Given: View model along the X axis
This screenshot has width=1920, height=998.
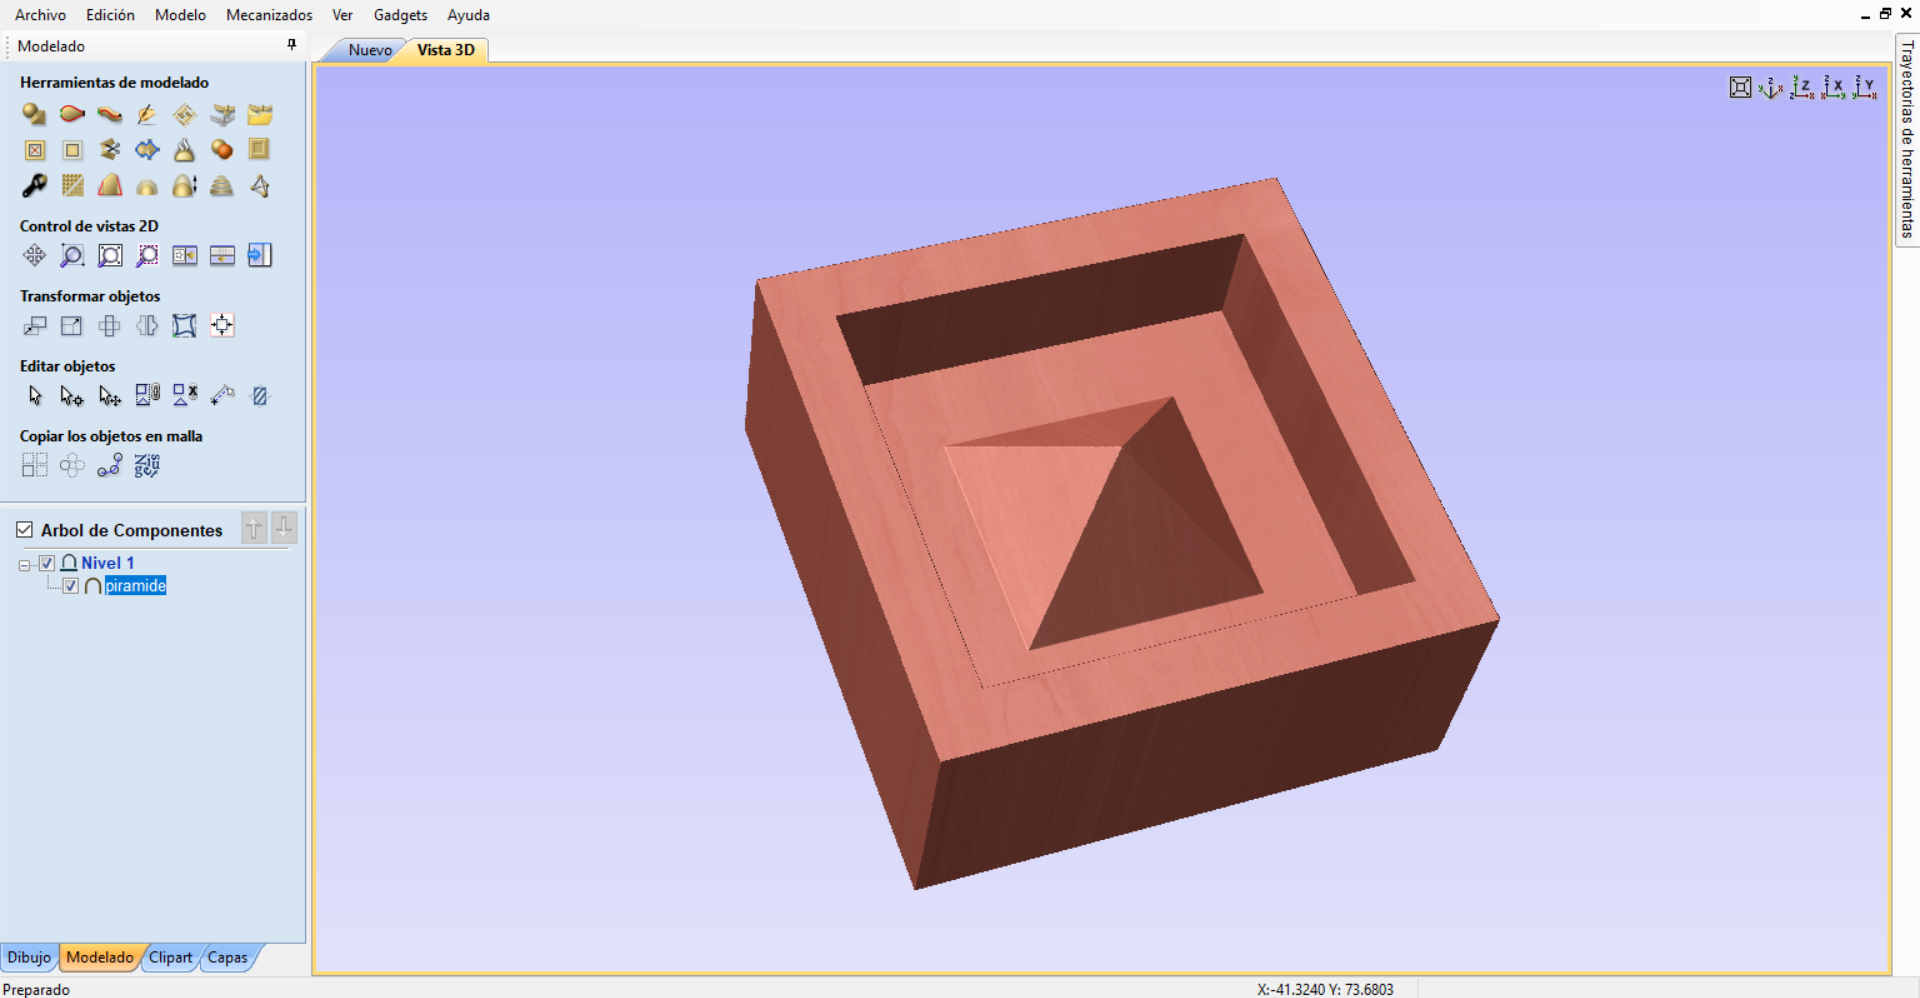Looking at the screenshot, I should pyautogui.click(x=1834, y=88).
